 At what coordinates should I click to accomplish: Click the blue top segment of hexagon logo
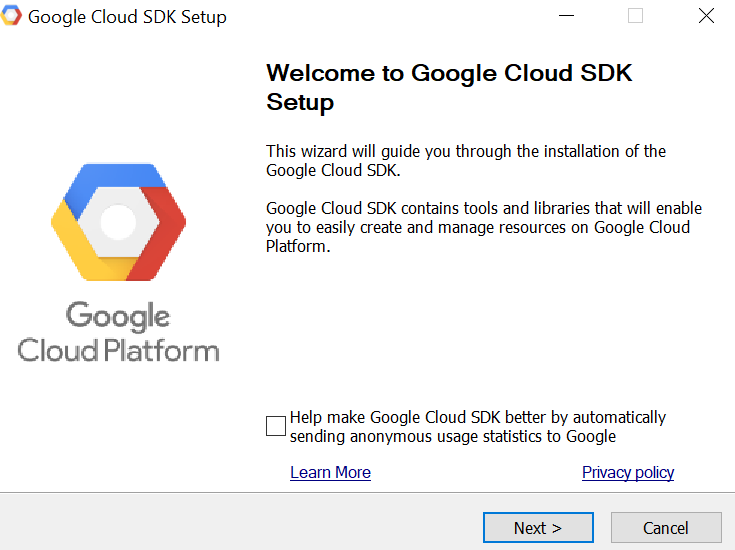[x=117, y=178]
